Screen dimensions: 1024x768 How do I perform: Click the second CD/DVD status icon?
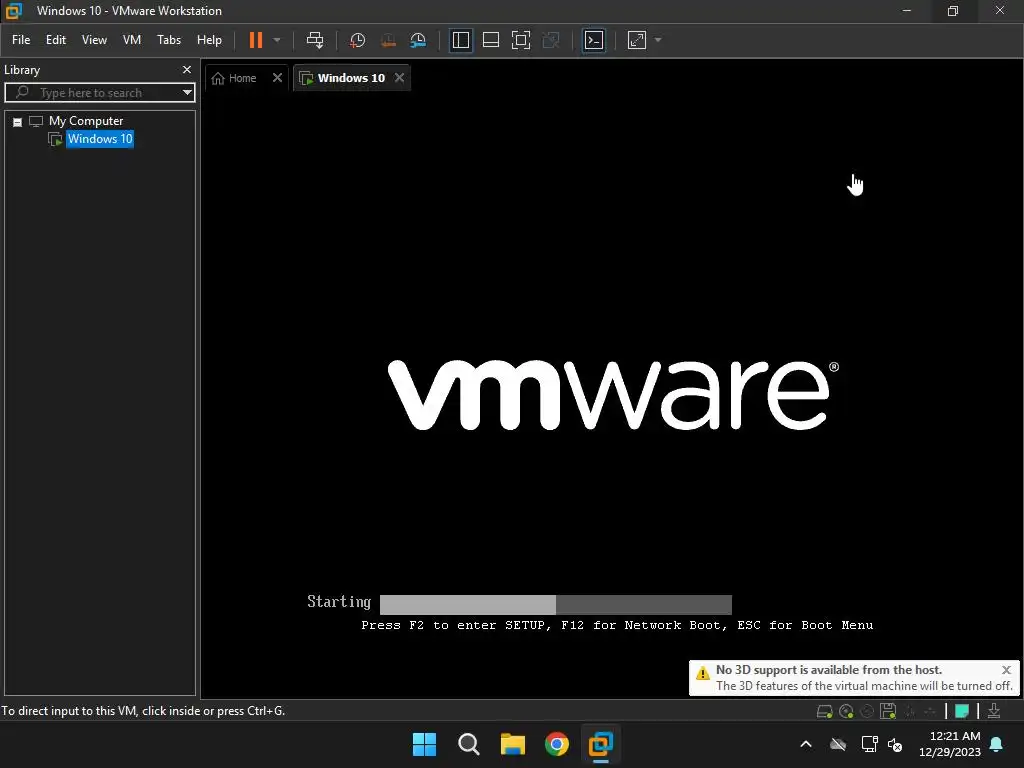point(867,711)
